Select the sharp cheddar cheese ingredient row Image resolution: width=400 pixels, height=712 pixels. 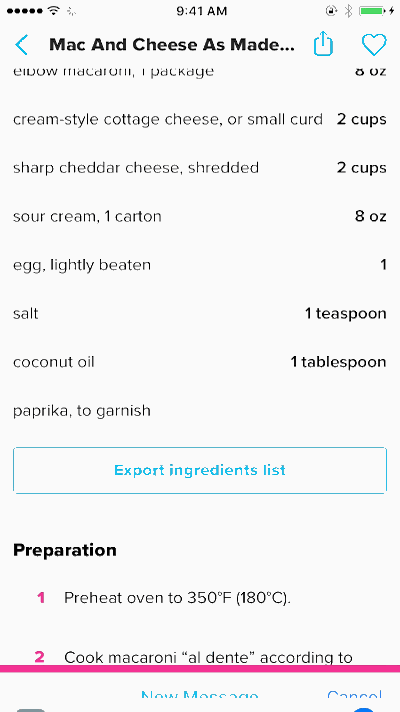200,168
